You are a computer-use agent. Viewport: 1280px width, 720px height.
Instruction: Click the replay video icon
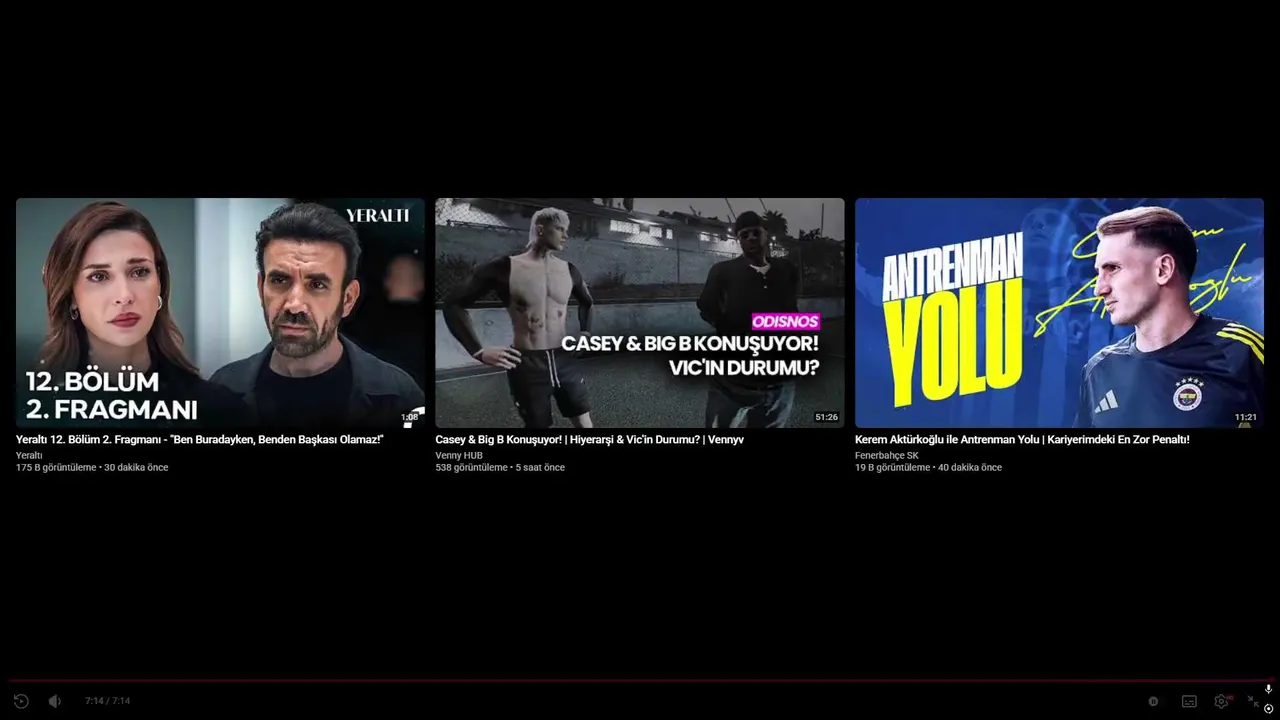coord(21,701)
